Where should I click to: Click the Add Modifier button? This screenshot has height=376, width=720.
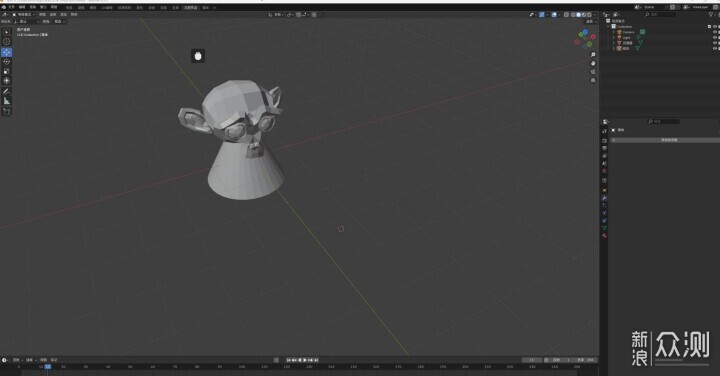point(669,140)
